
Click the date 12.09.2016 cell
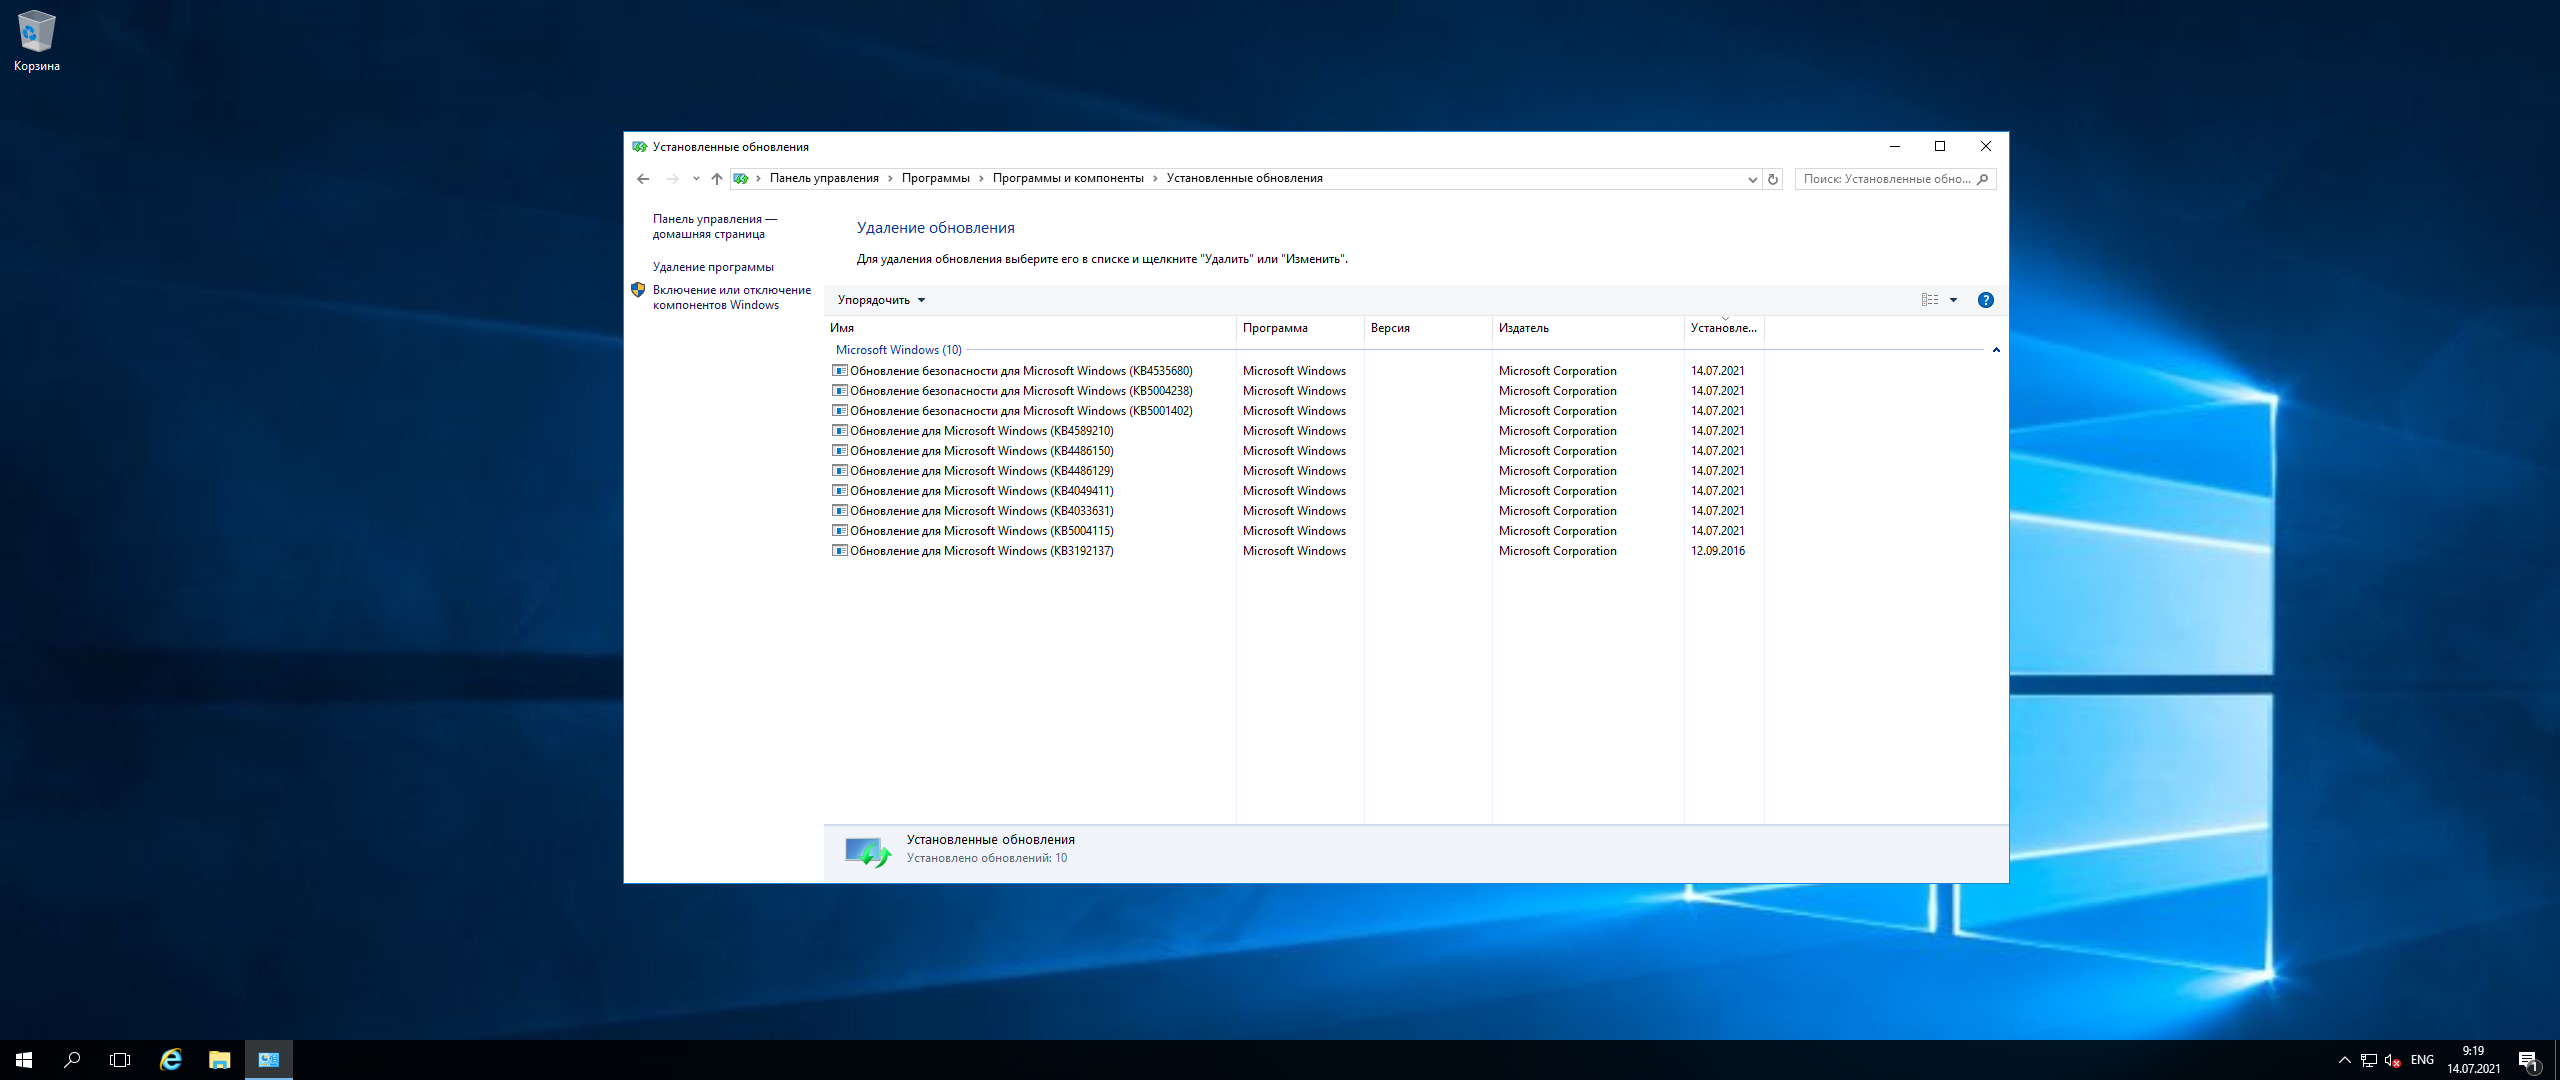1718,551
